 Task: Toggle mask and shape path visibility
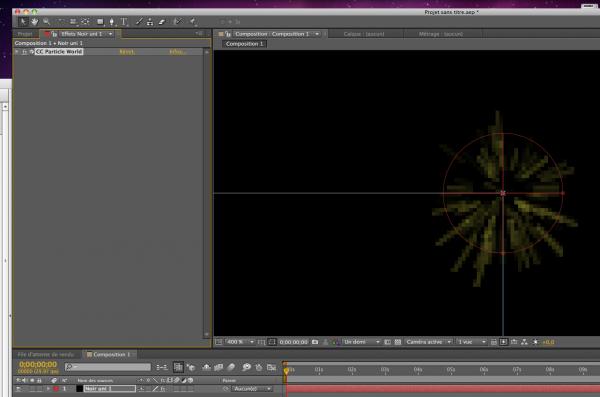pos(272,342)
